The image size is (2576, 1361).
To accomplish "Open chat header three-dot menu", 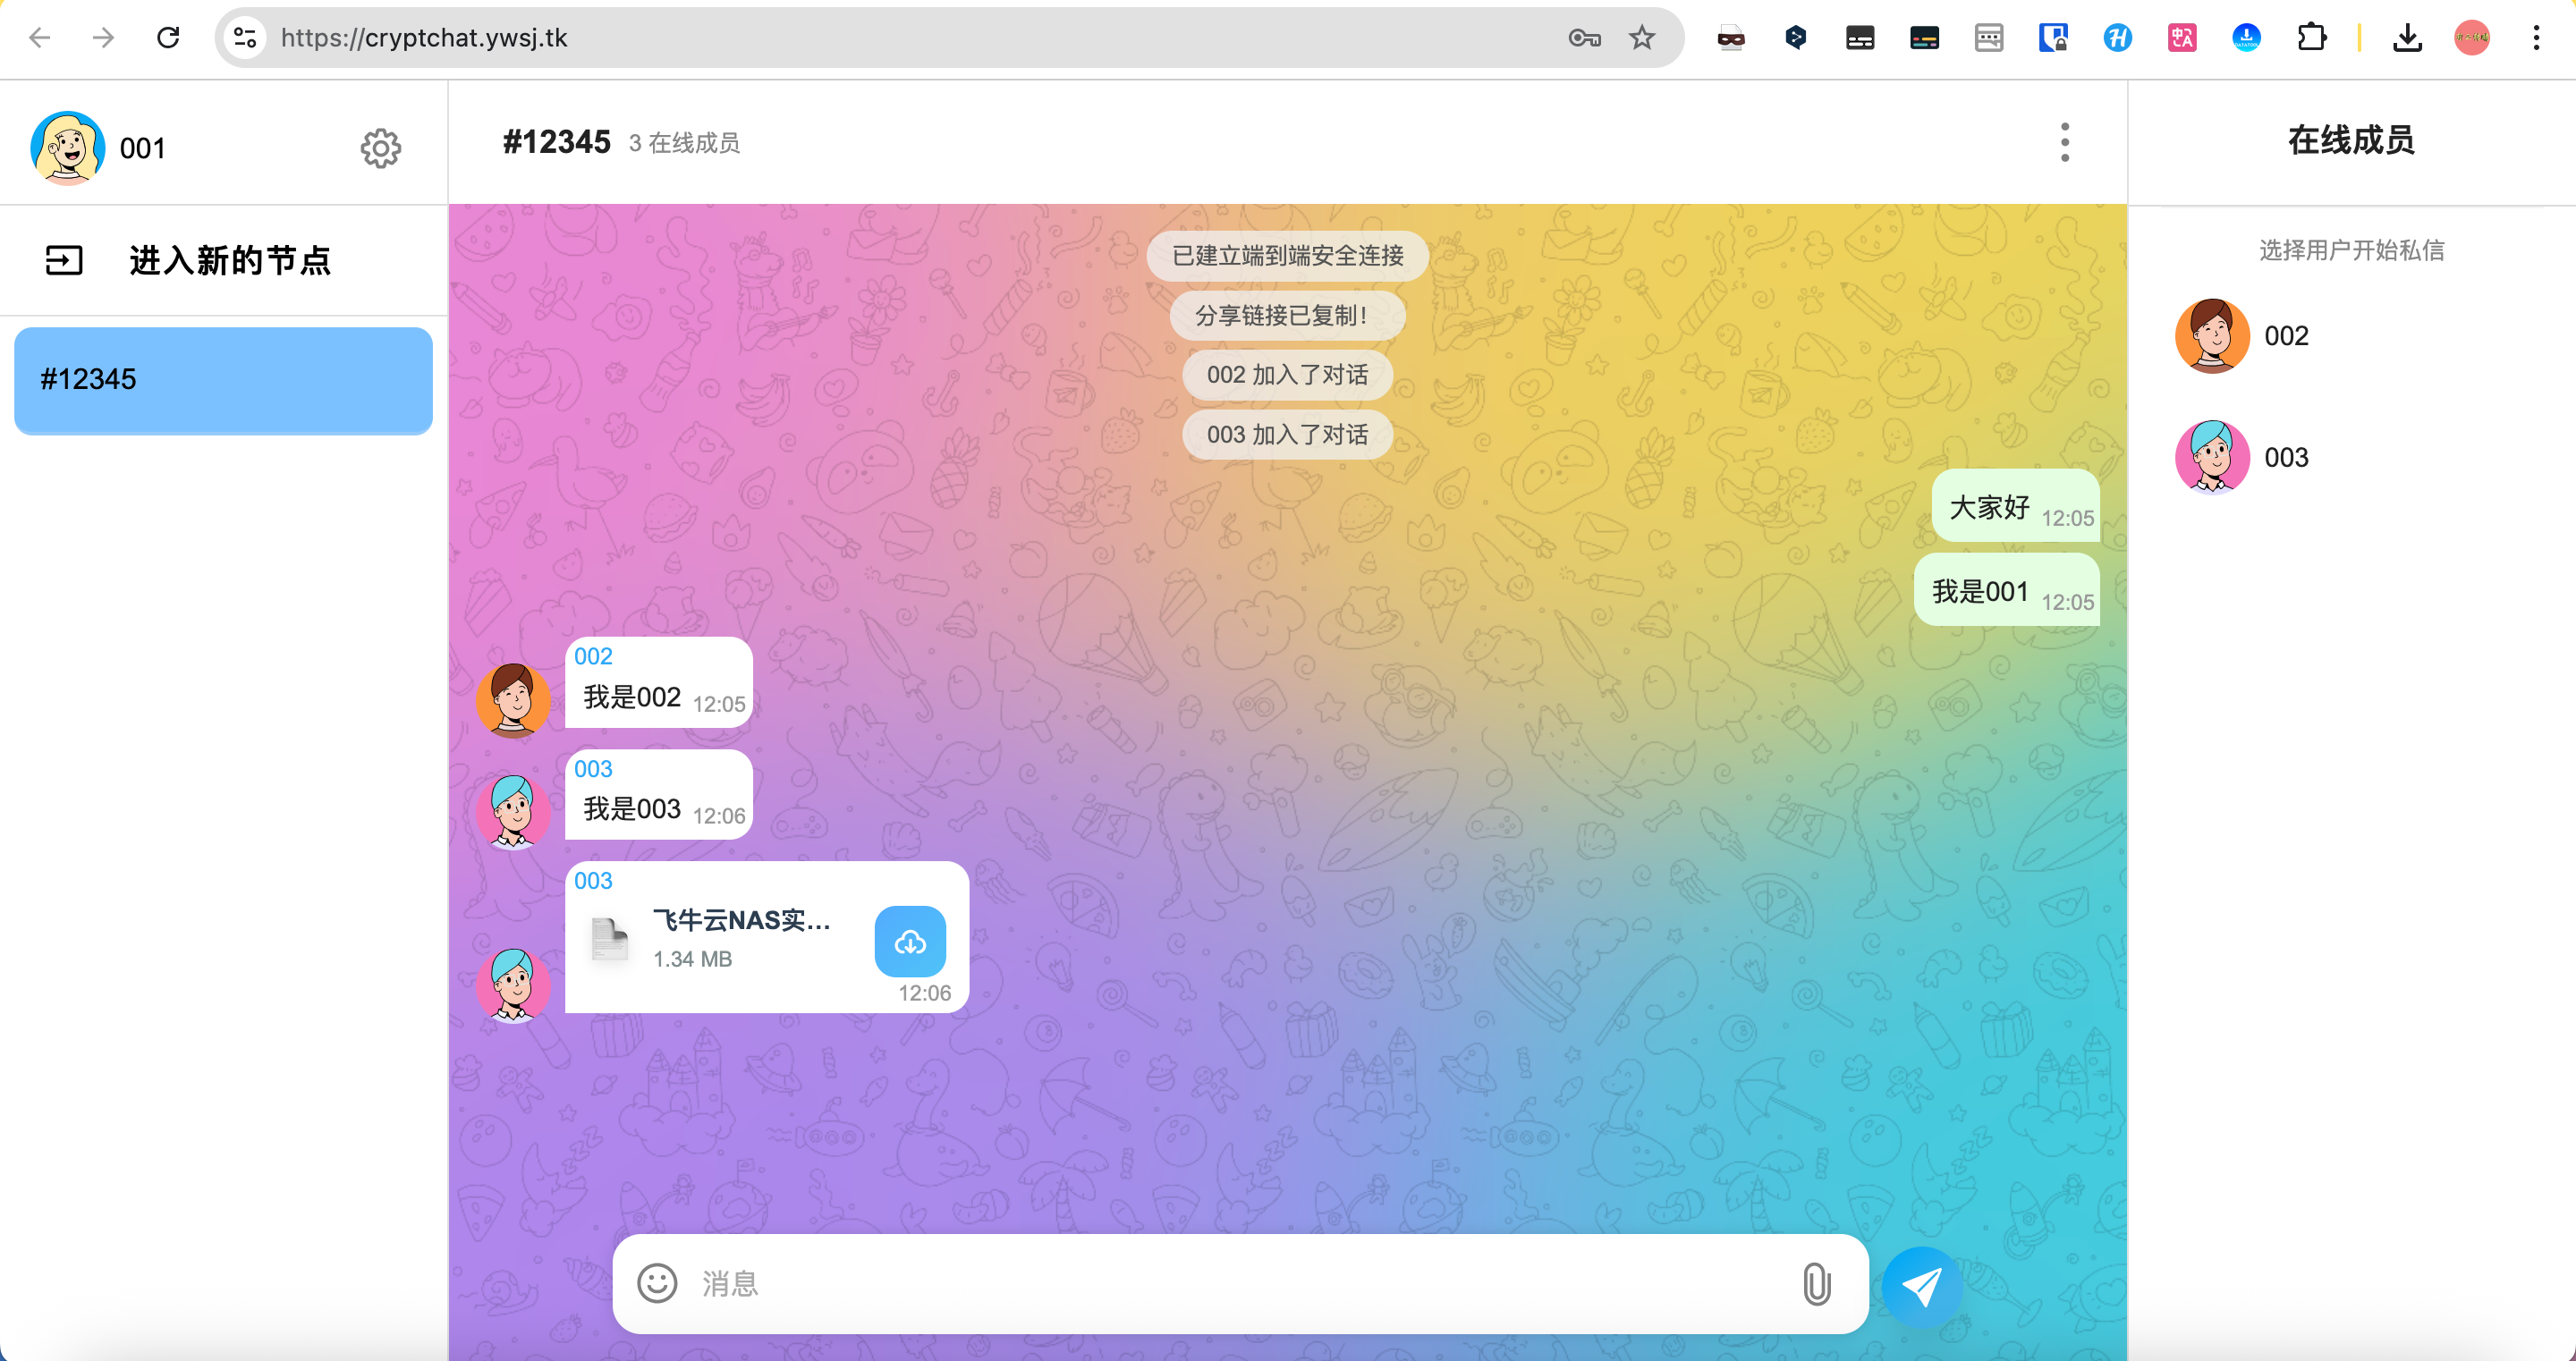I will tap(2064, 143).
